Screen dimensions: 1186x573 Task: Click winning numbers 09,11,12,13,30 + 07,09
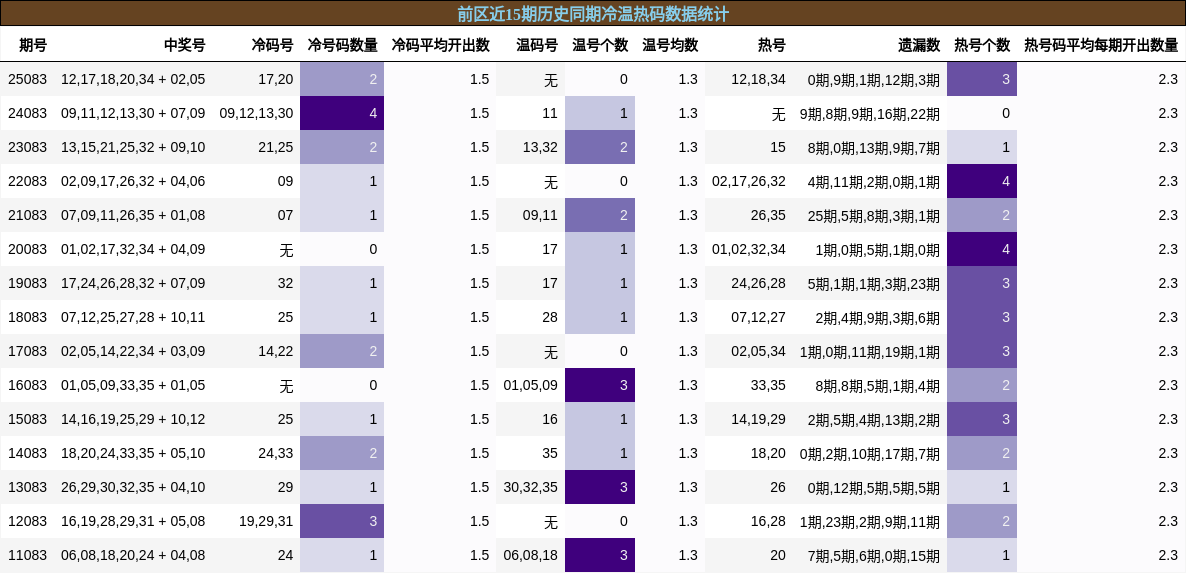(133, 113)
